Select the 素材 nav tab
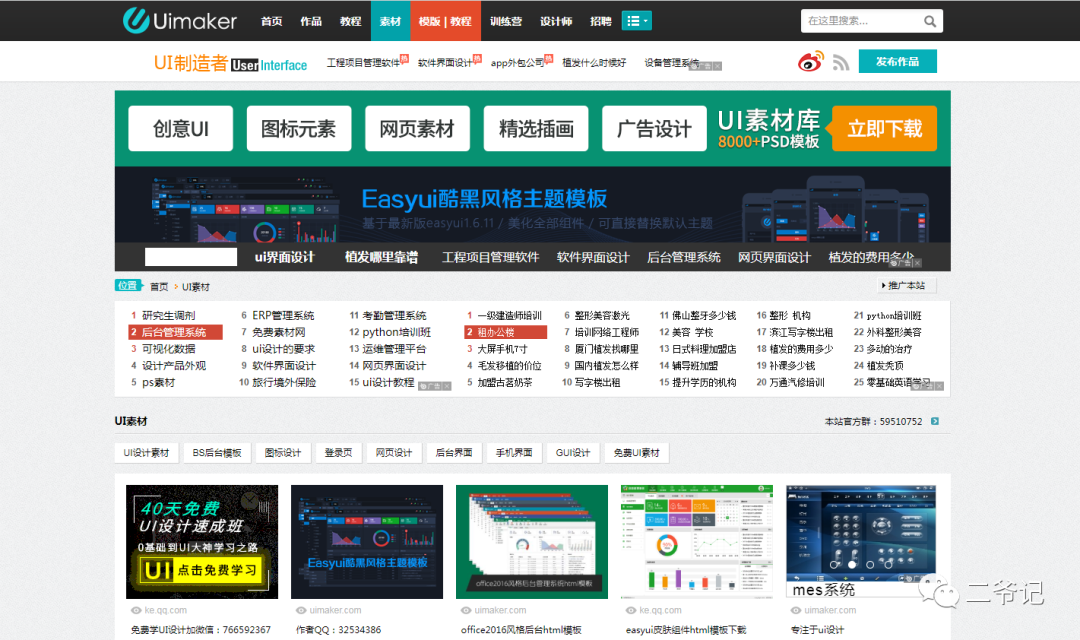The image size is (1080, 640). tap(391, 21)
